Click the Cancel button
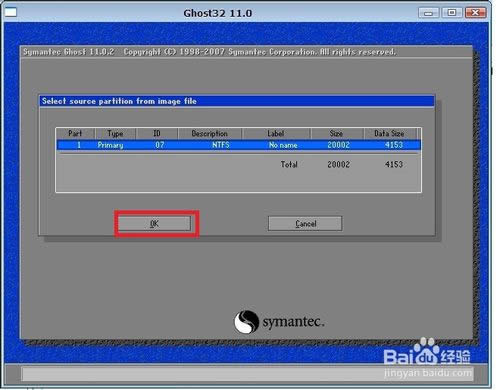 pos(305,224)
